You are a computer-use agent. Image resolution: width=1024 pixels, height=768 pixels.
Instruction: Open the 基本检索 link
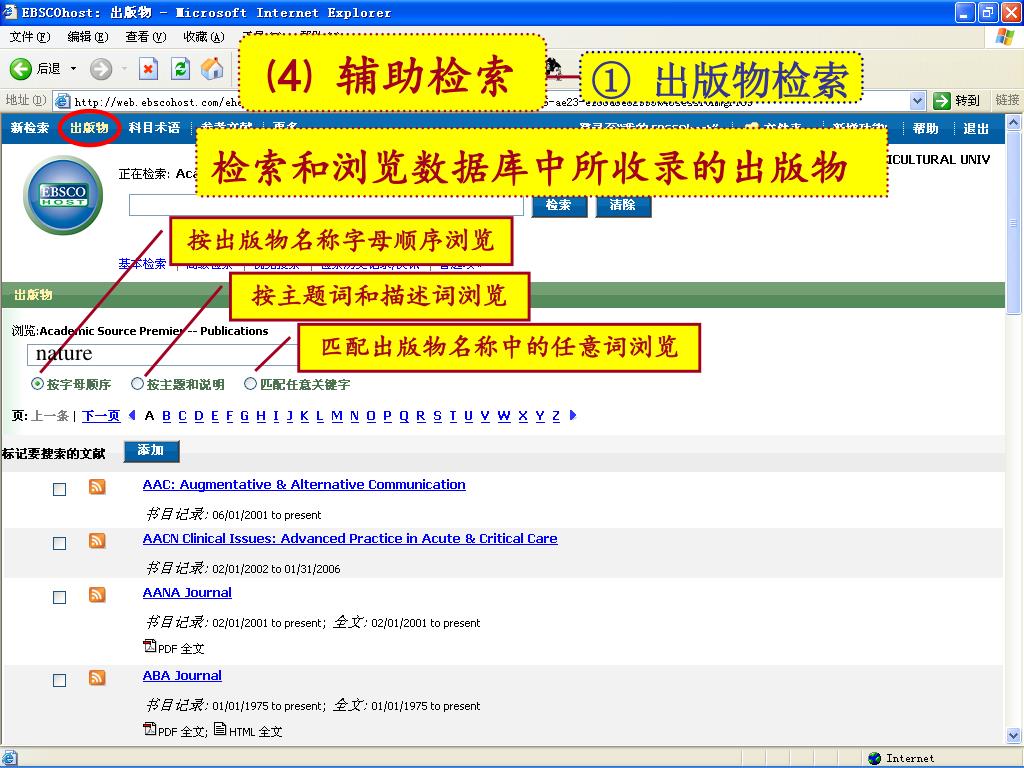(x=142, y=264)
